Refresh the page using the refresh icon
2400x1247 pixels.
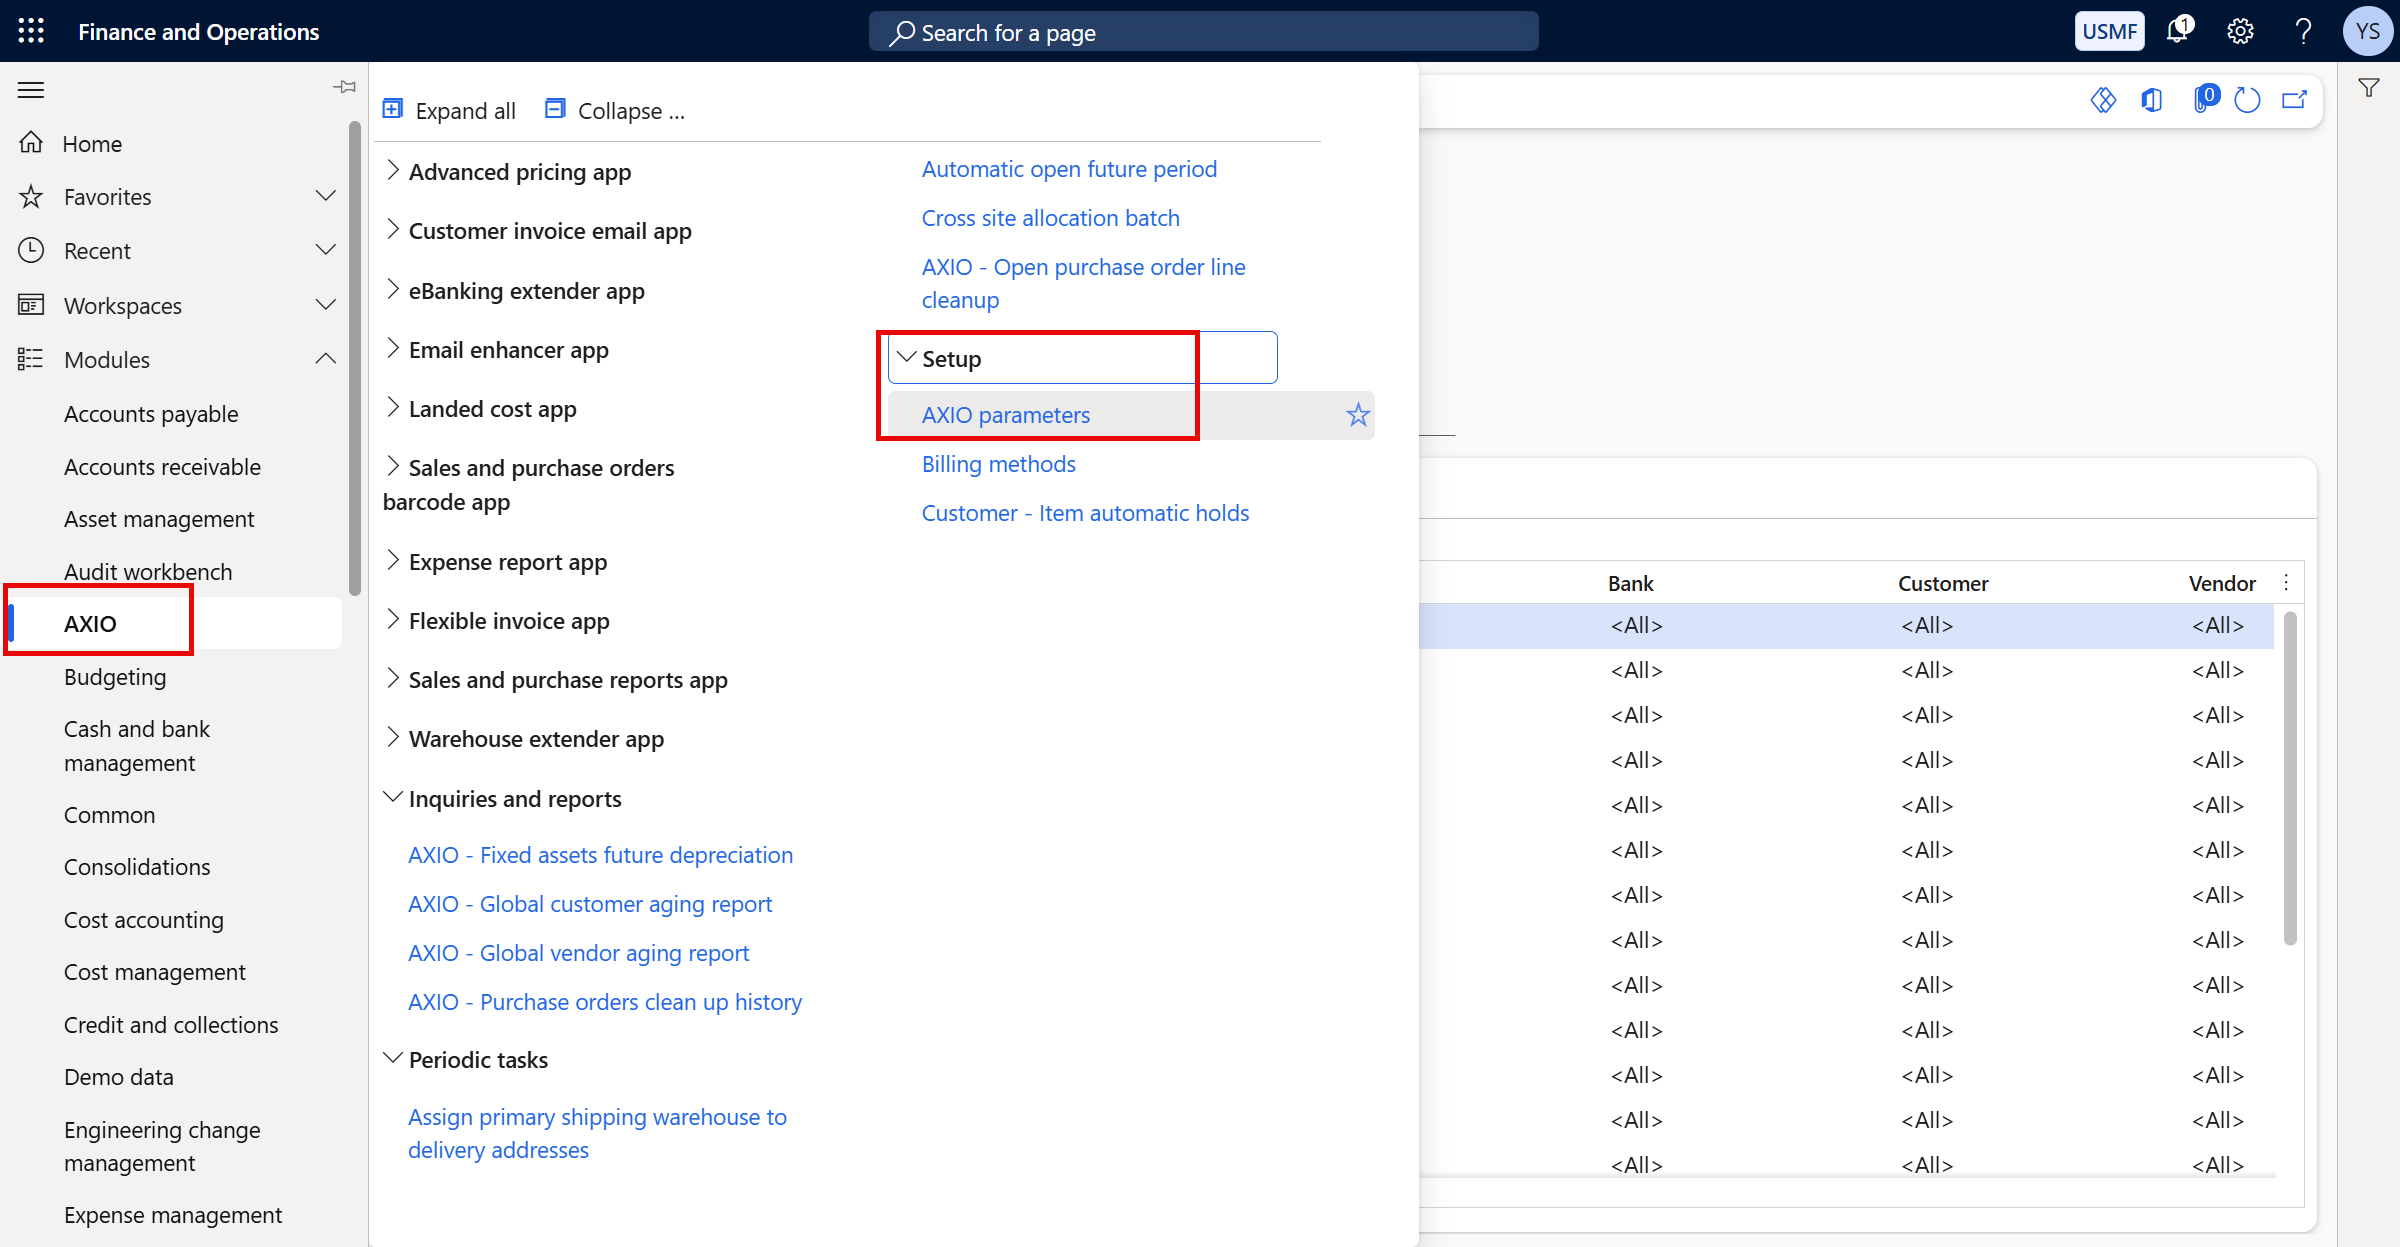pyautogui.click(x=2248, y=100)
